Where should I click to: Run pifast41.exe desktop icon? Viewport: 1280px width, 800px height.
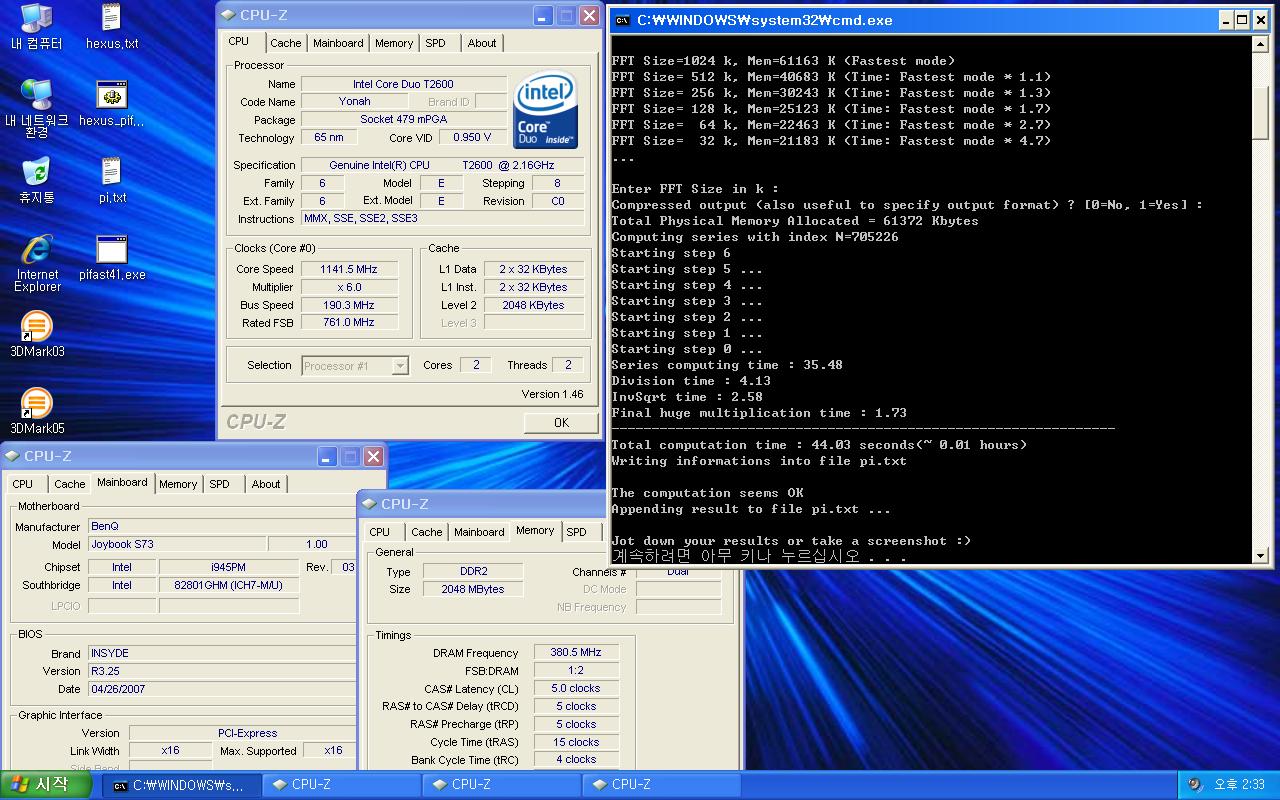(112, 258)
